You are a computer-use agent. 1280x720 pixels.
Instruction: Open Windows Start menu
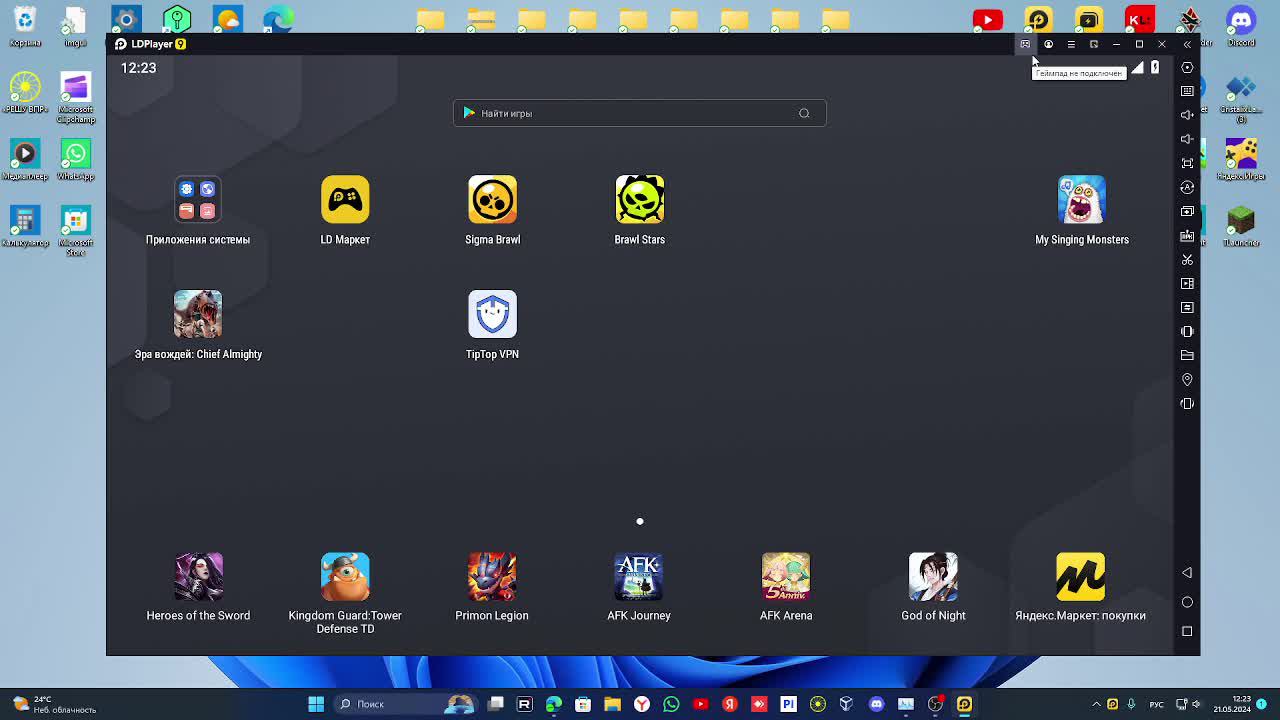click(x=316, y=704)
